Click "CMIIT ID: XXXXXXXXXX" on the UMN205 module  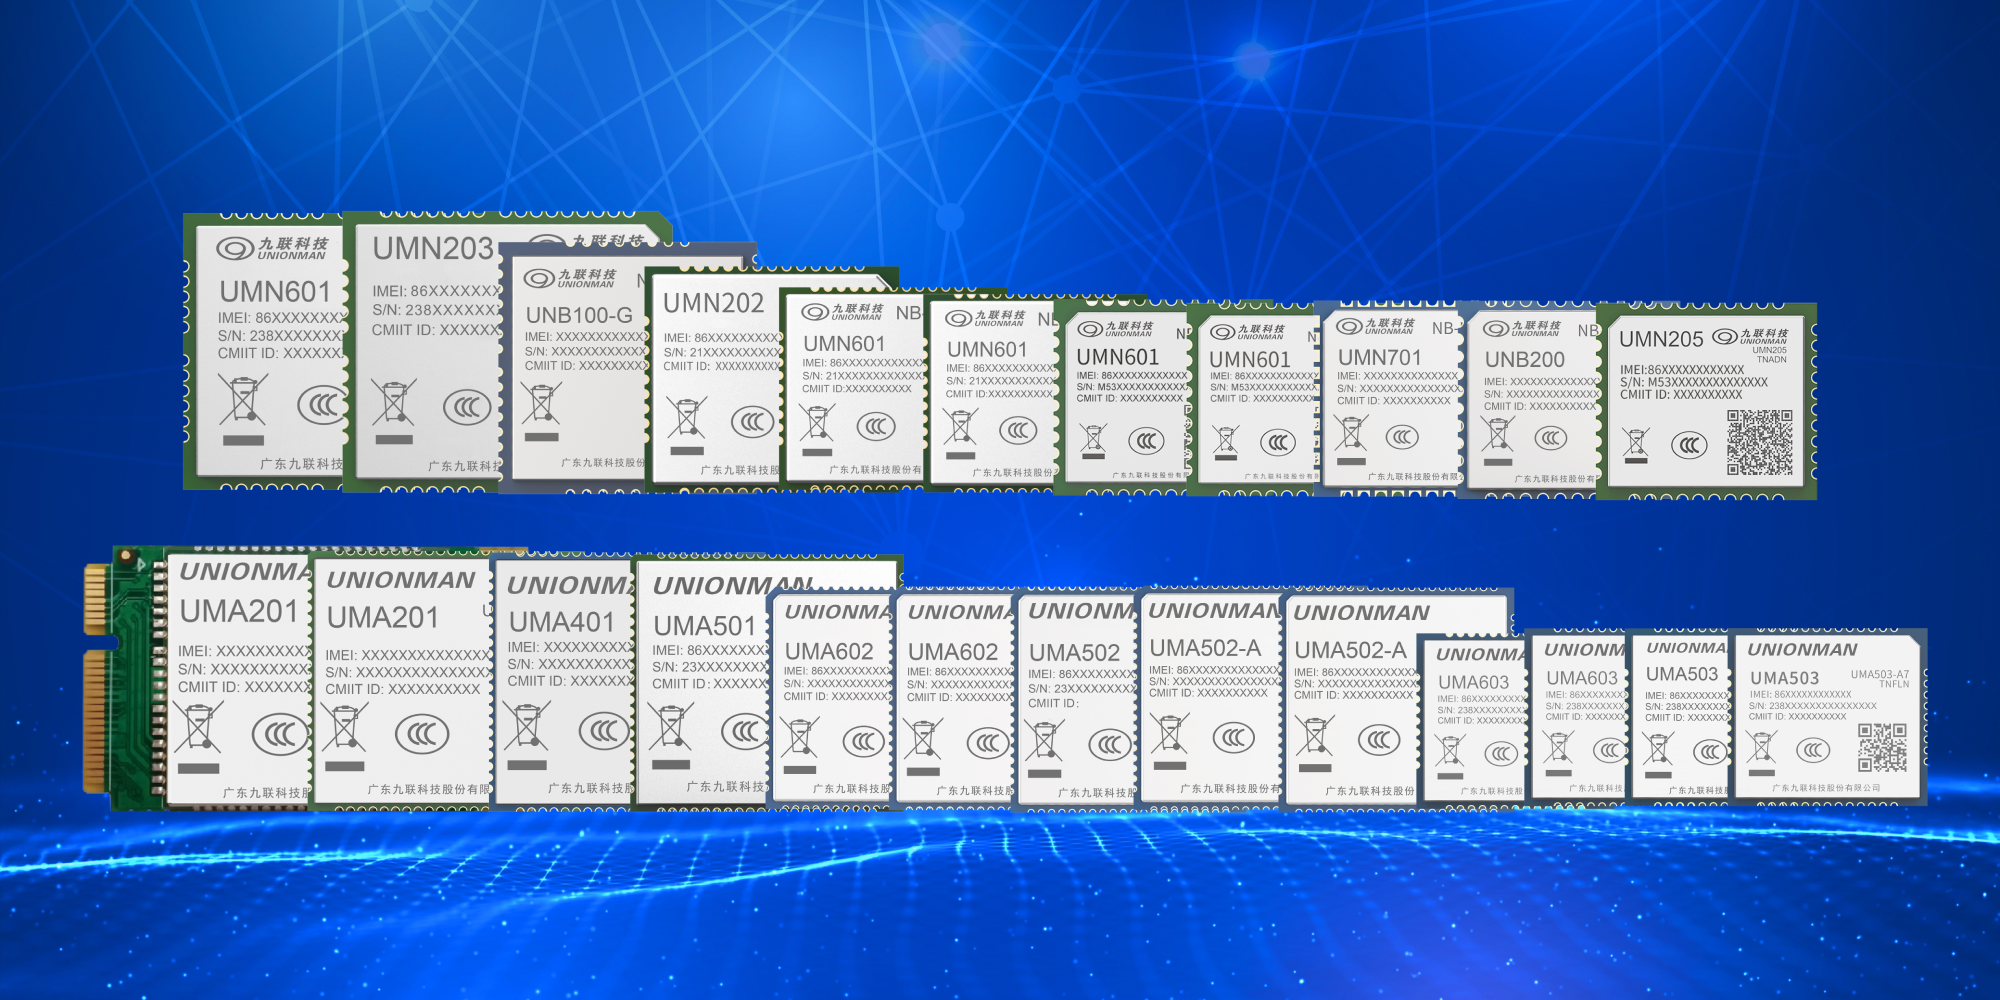1681,395
